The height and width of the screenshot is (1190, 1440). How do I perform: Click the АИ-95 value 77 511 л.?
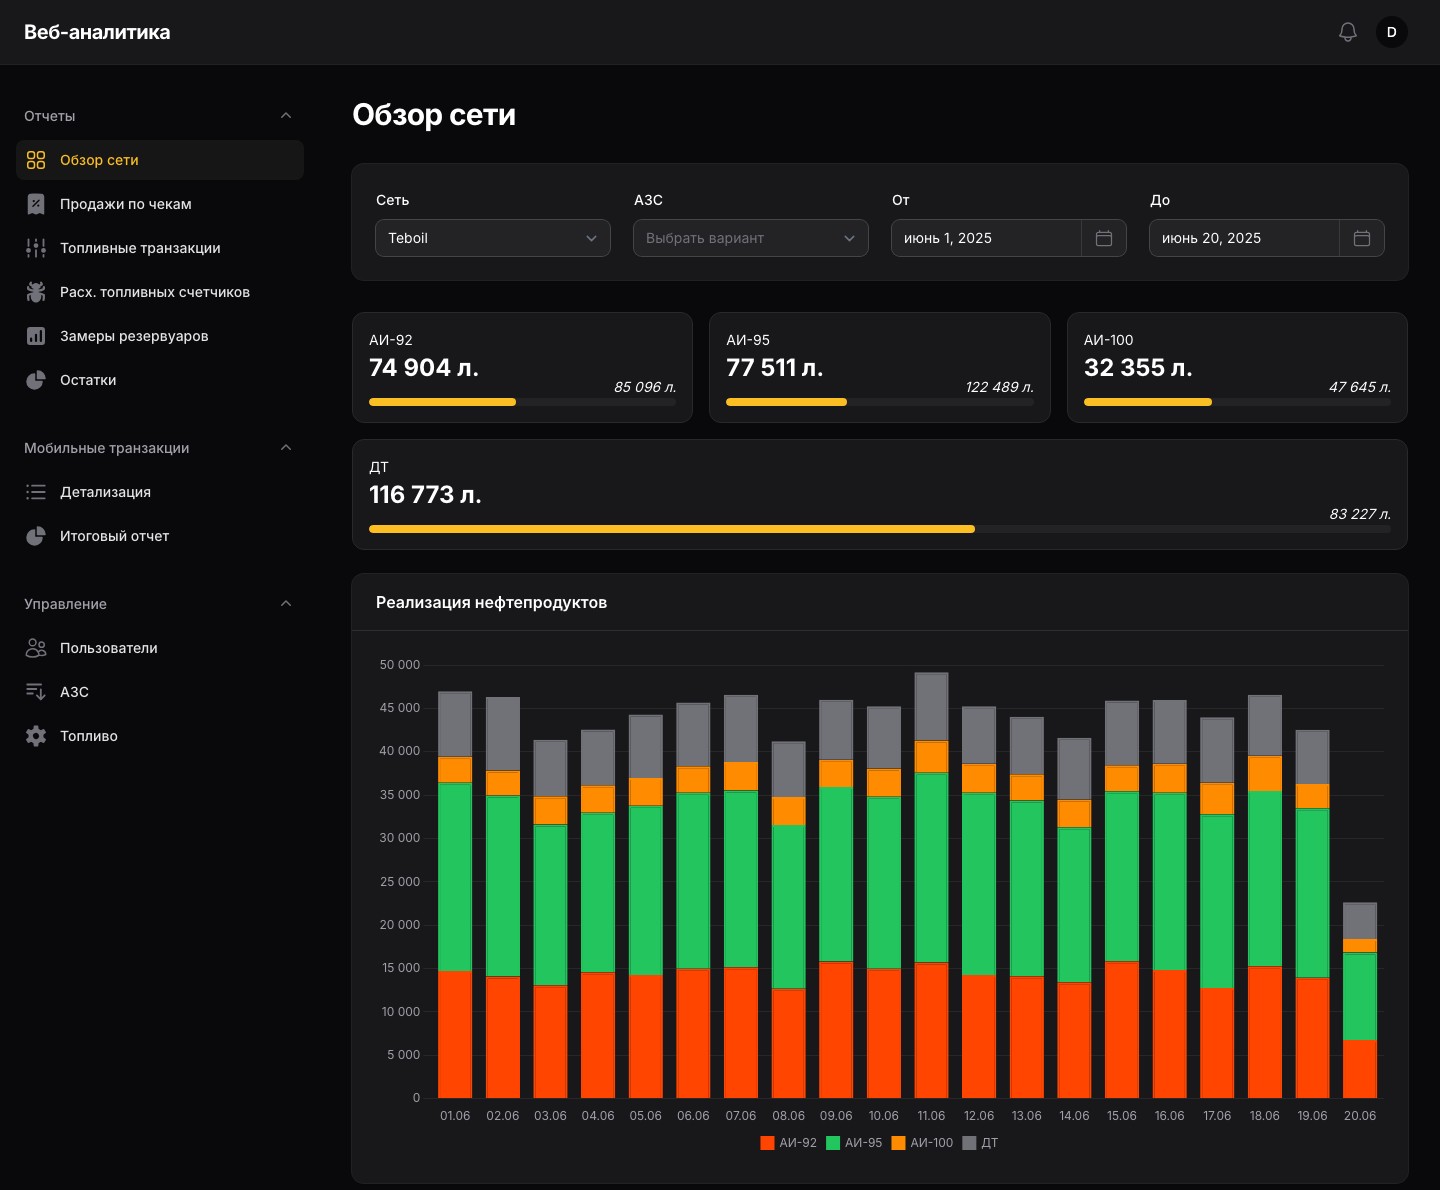(775, 368)
